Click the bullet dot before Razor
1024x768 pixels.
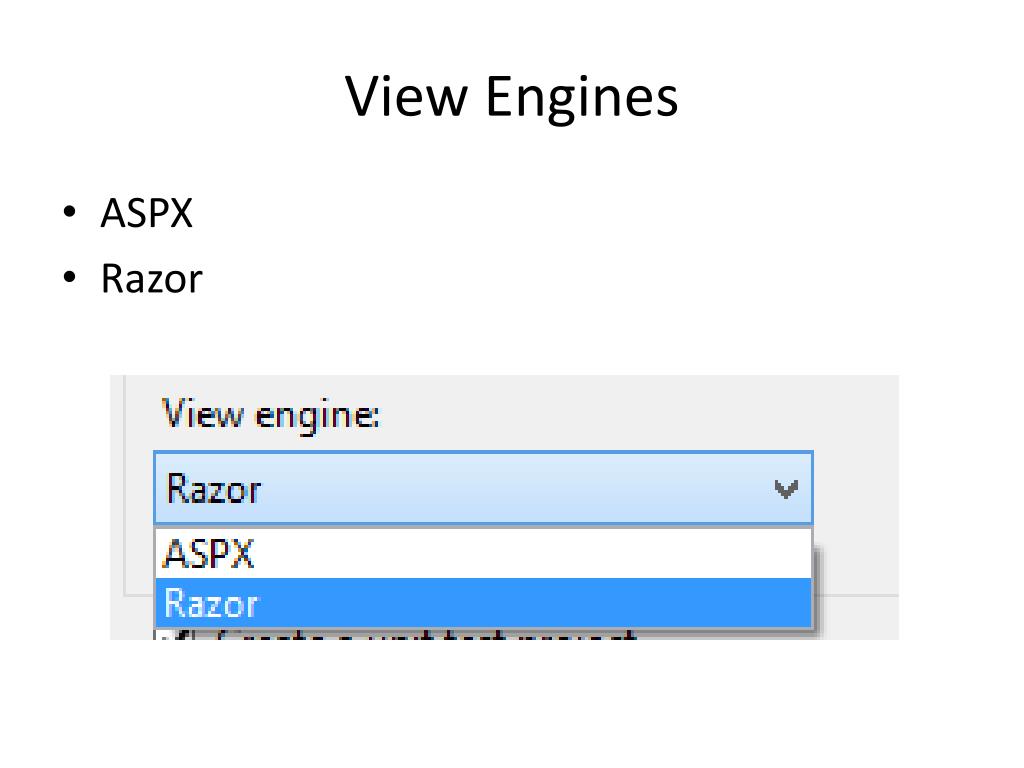point(70,277)
